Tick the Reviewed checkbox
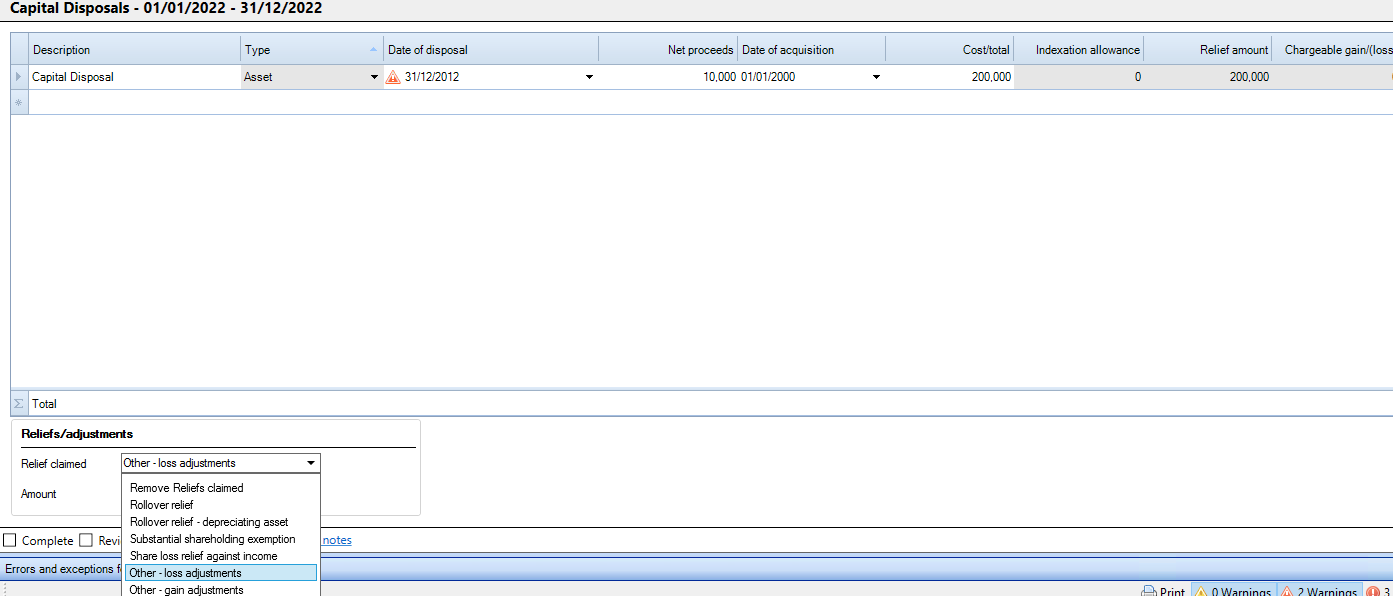This screenshot has height=596, width=1393. tap(86, 540)
